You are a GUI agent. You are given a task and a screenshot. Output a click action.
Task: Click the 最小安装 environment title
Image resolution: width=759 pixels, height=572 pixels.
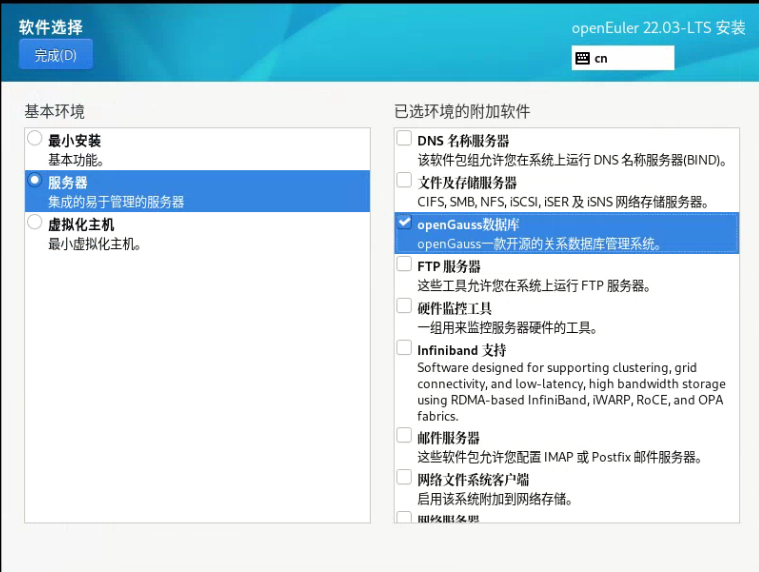tap(75, 141)
